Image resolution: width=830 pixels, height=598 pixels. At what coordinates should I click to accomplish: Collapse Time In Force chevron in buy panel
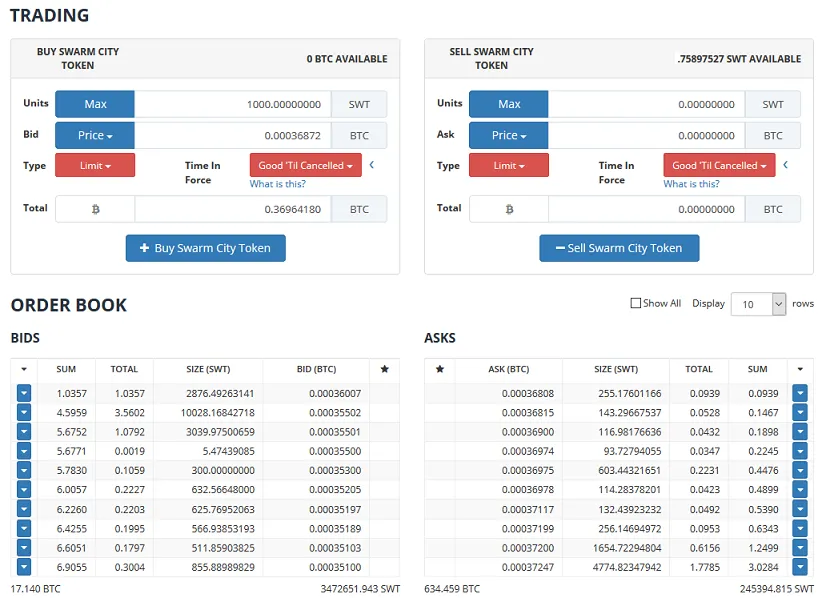click(x=372, y=165)
